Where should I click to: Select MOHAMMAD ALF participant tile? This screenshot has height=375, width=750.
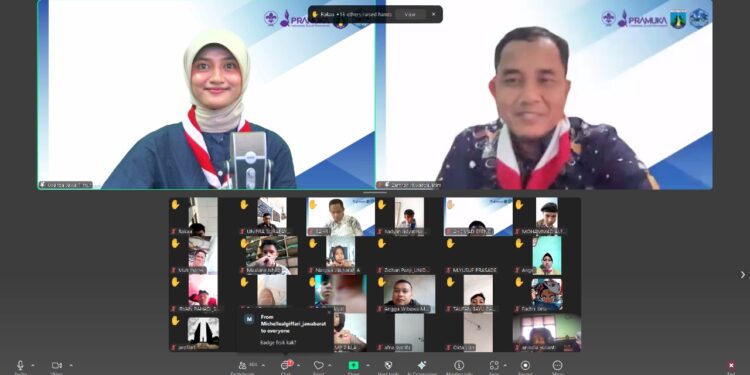point(547,216)
